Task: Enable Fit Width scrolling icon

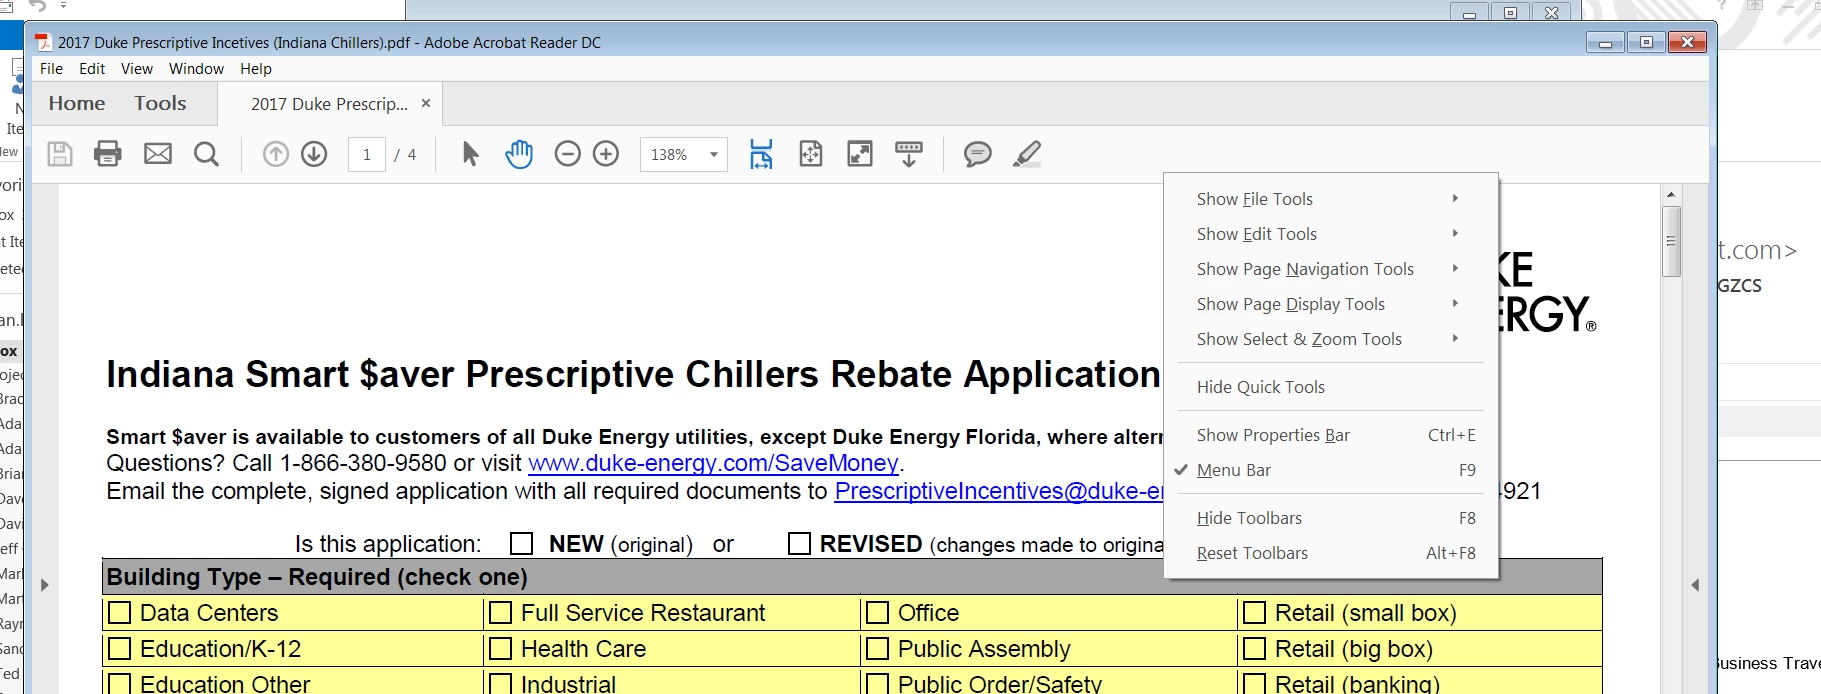Action: [x=761, y=154]
